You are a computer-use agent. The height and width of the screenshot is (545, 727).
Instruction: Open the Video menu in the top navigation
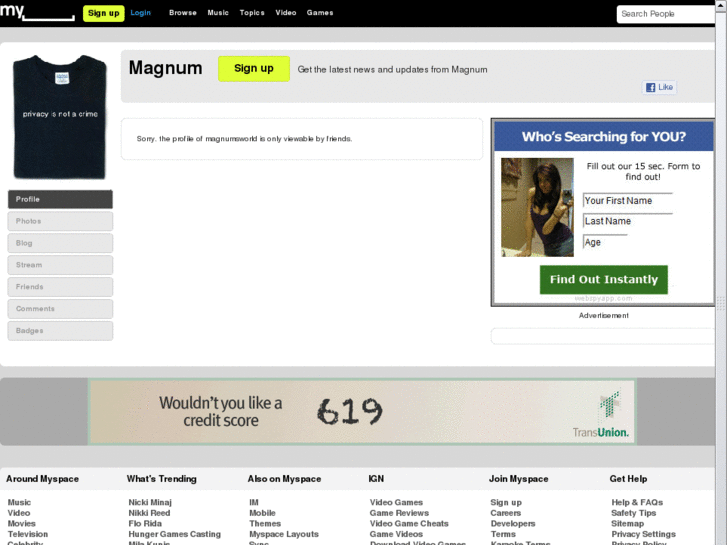[x=286, y=13]
